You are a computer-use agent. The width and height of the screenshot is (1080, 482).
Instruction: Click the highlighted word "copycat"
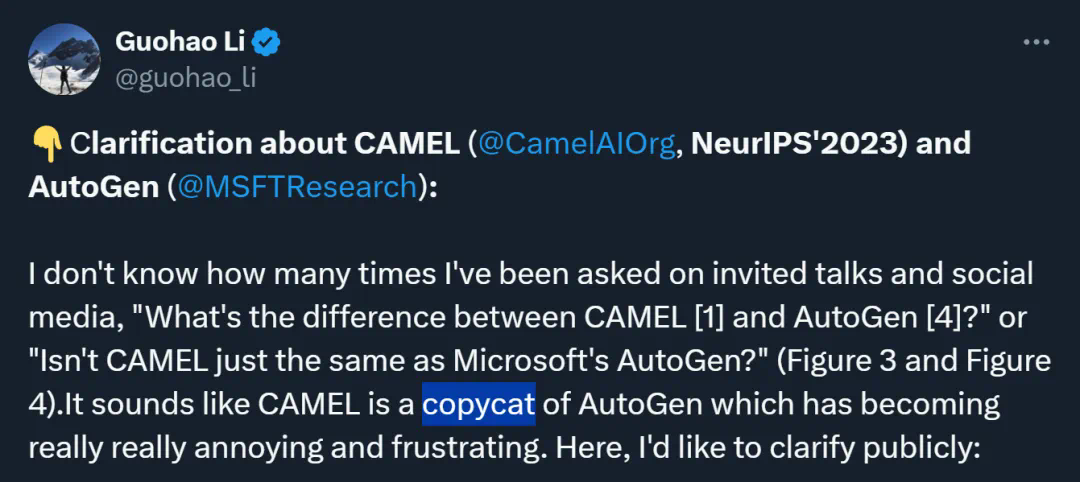pos(479,404)
